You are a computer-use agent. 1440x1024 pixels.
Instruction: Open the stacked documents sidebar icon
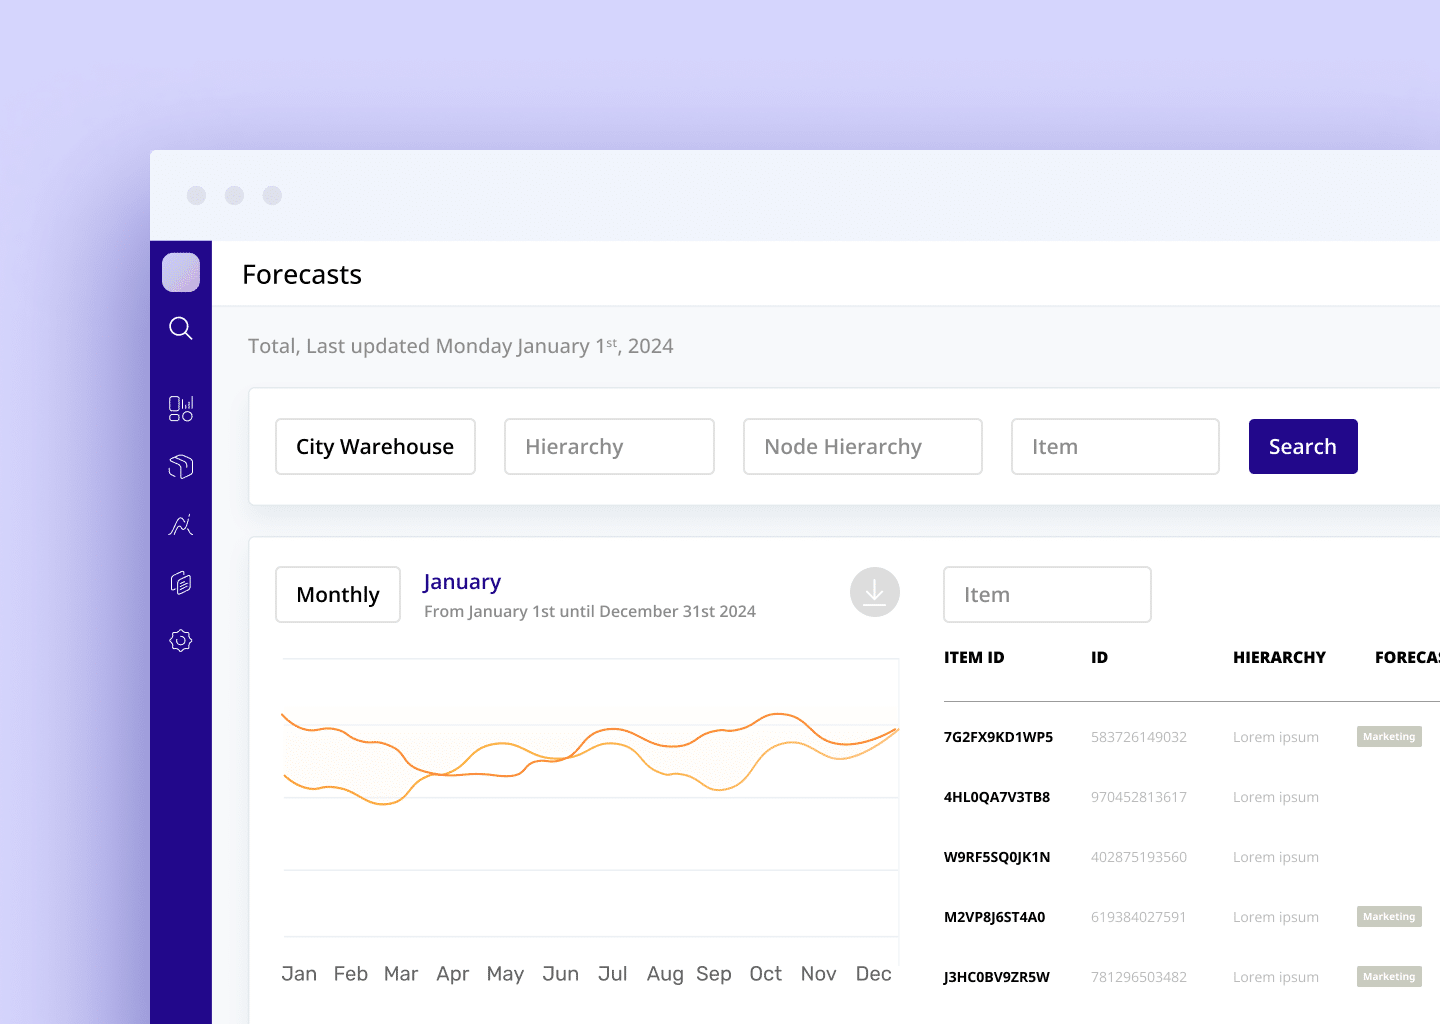coord(181,583)
